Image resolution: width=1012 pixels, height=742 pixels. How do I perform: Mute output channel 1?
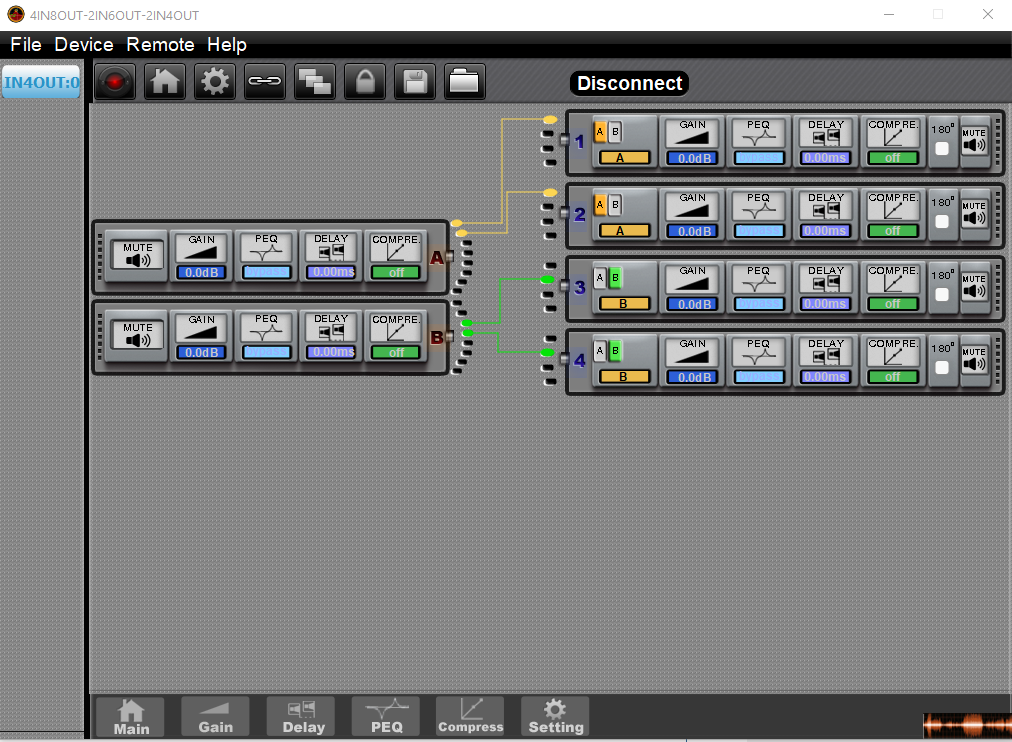(x=974, y=141)
